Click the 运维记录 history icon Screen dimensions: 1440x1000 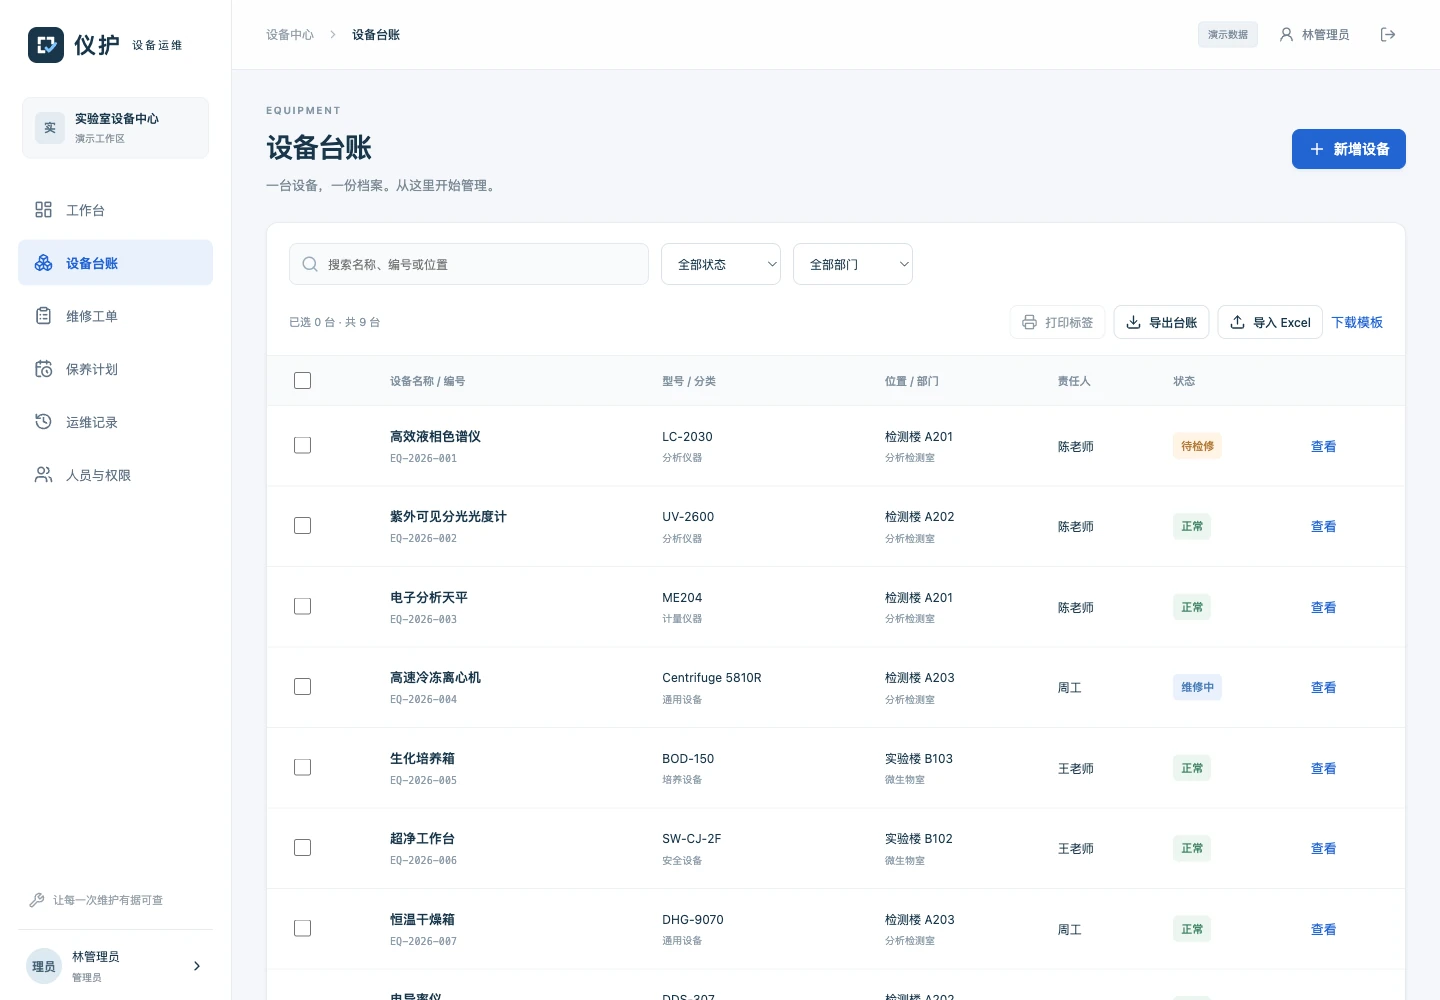point(43,422)
